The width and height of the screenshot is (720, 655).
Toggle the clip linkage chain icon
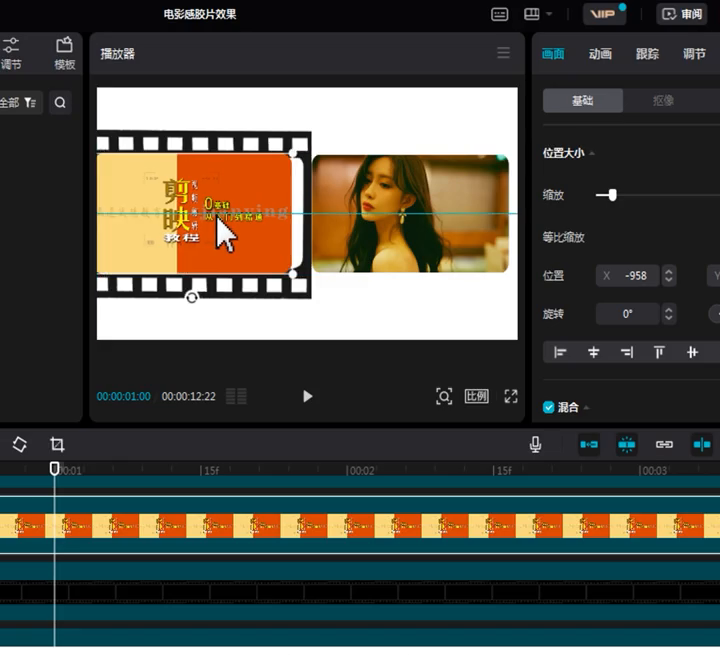(x=664, y=445)
